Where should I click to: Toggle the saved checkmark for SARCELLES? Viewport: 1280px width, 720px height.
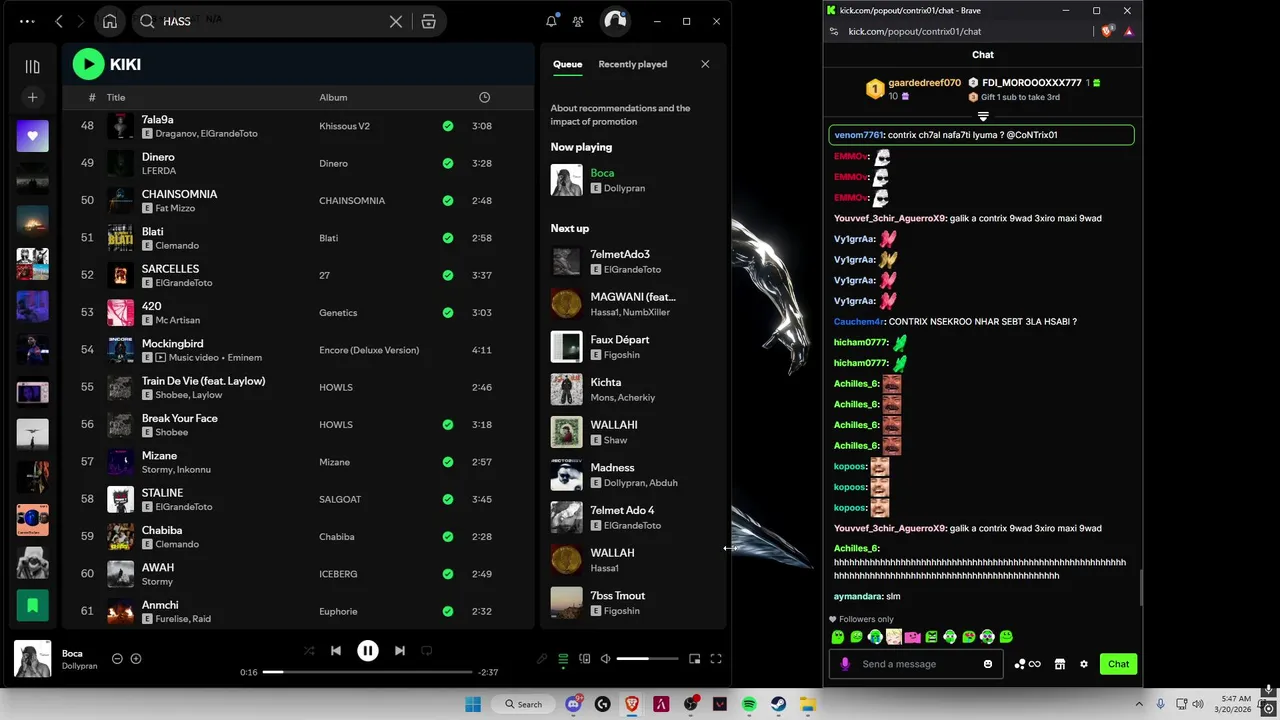(x=448, y=275)
